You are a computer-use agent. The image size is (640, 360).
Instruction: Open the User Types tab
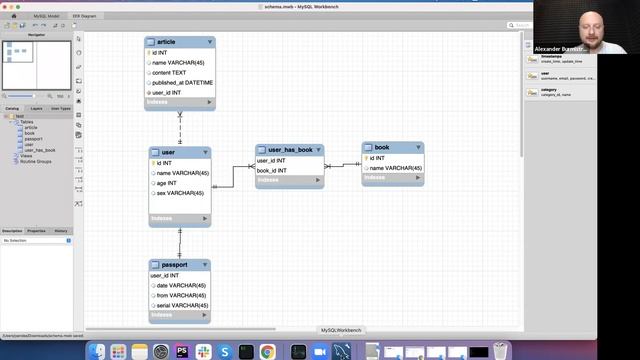pyautogui.click(x=60, y=109)
